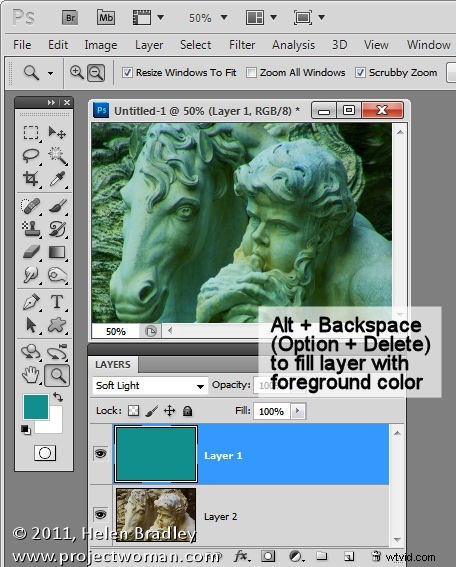Add a layer style with fx icon
This screenshot has height=567, width=456.
242,556
